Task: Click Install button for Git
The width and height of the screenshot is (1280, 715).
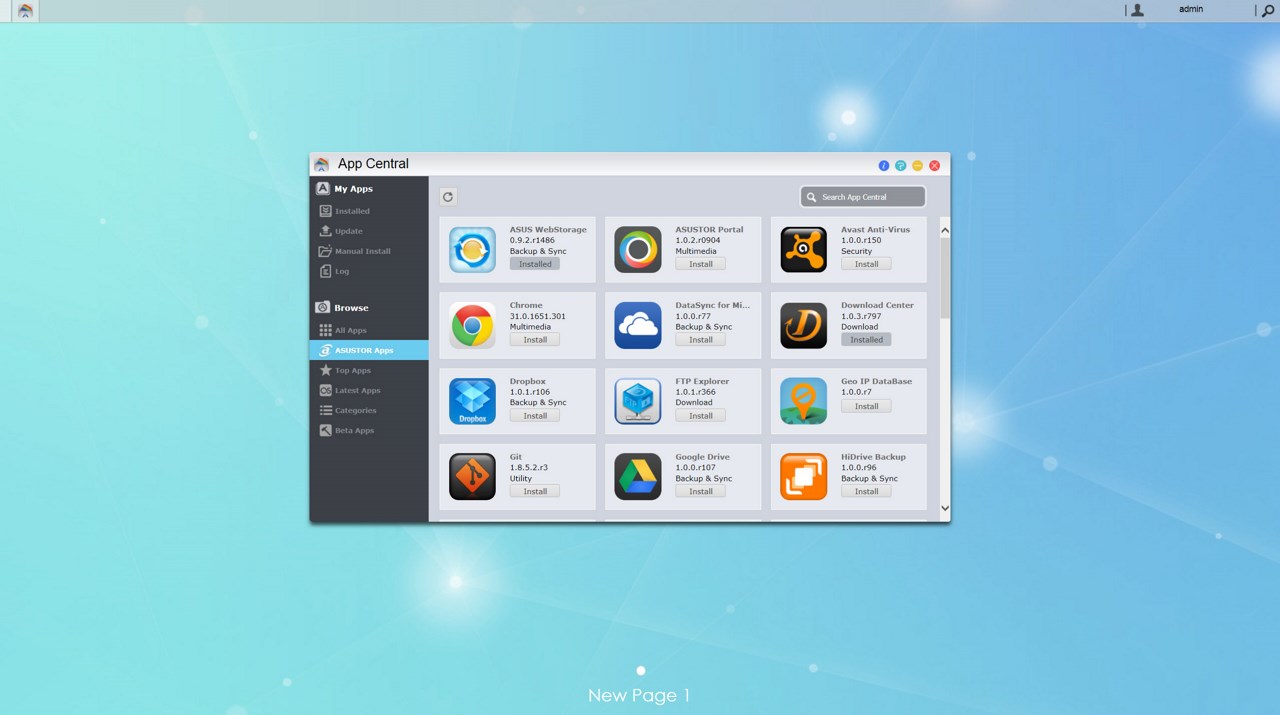Action: click(x=535, y=491)
